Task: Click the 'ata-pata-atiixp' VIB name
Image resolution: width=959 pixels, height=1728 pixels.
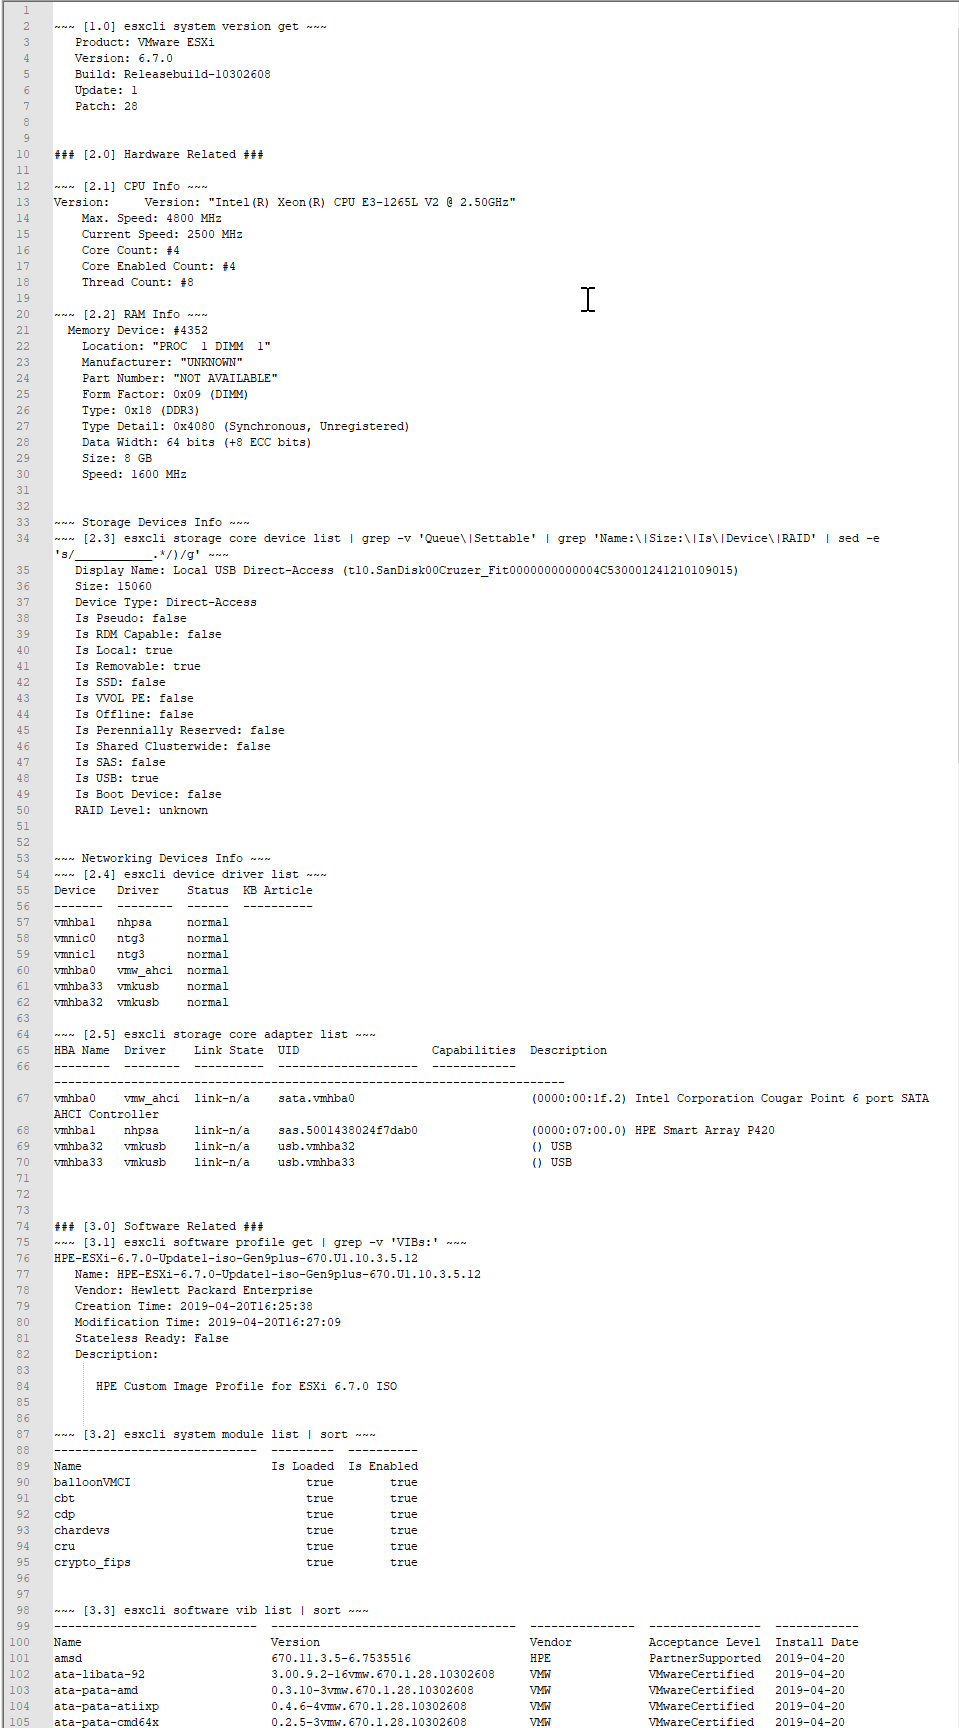Action: 106,1706
